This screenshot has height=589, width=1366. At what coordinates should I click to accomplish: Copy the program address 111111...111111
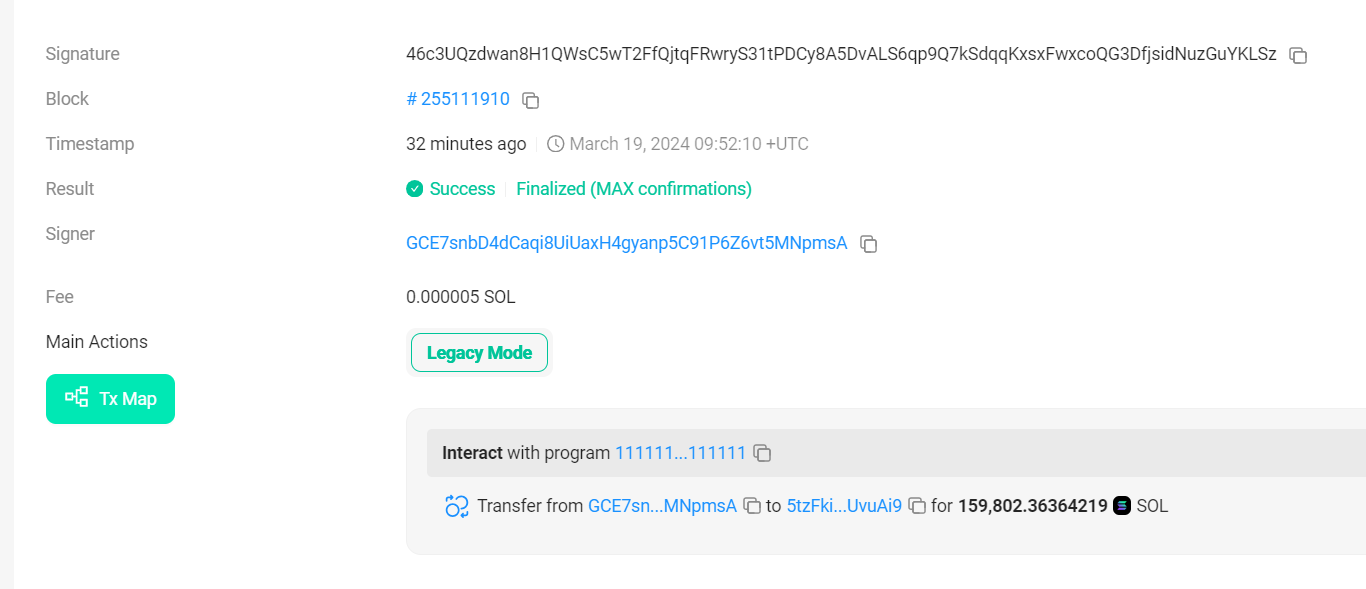762,453
